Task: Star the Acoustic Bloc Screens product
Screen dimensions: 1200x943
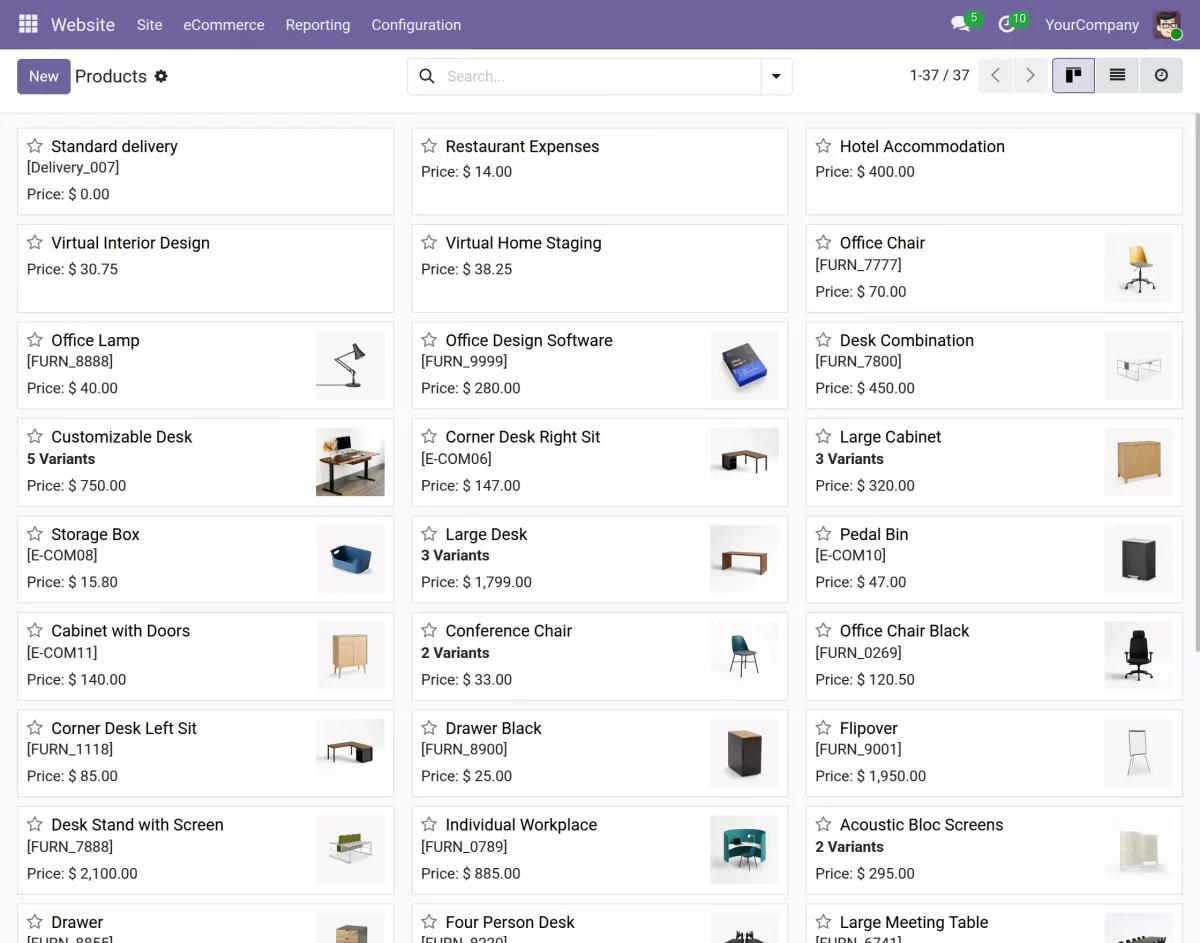Action: click(x=823, y=825)
